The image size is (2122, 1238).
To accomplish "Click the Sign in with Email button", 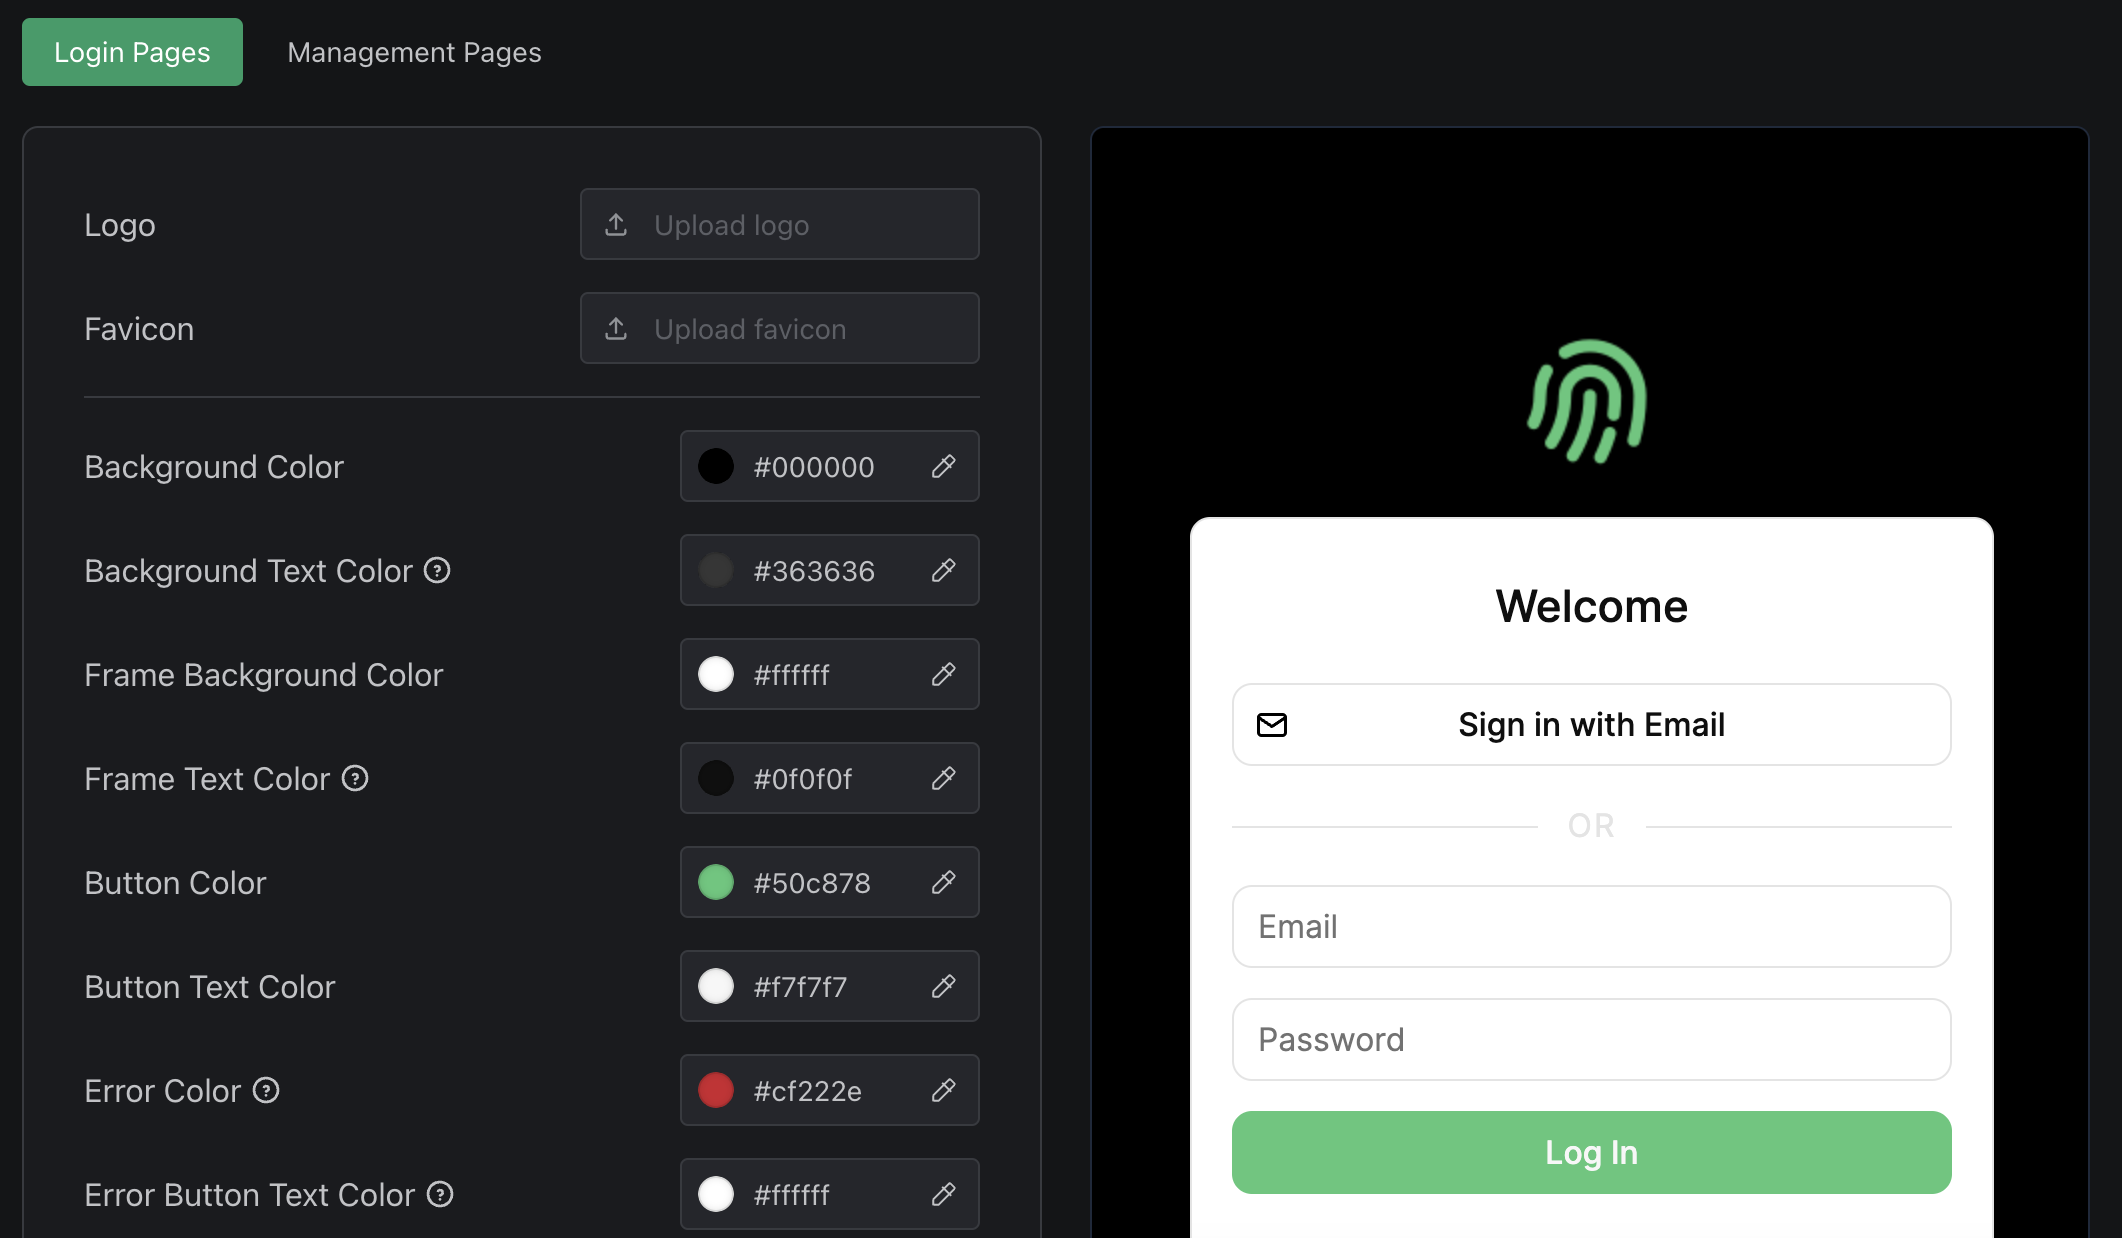I will (x=1591, y=724).
